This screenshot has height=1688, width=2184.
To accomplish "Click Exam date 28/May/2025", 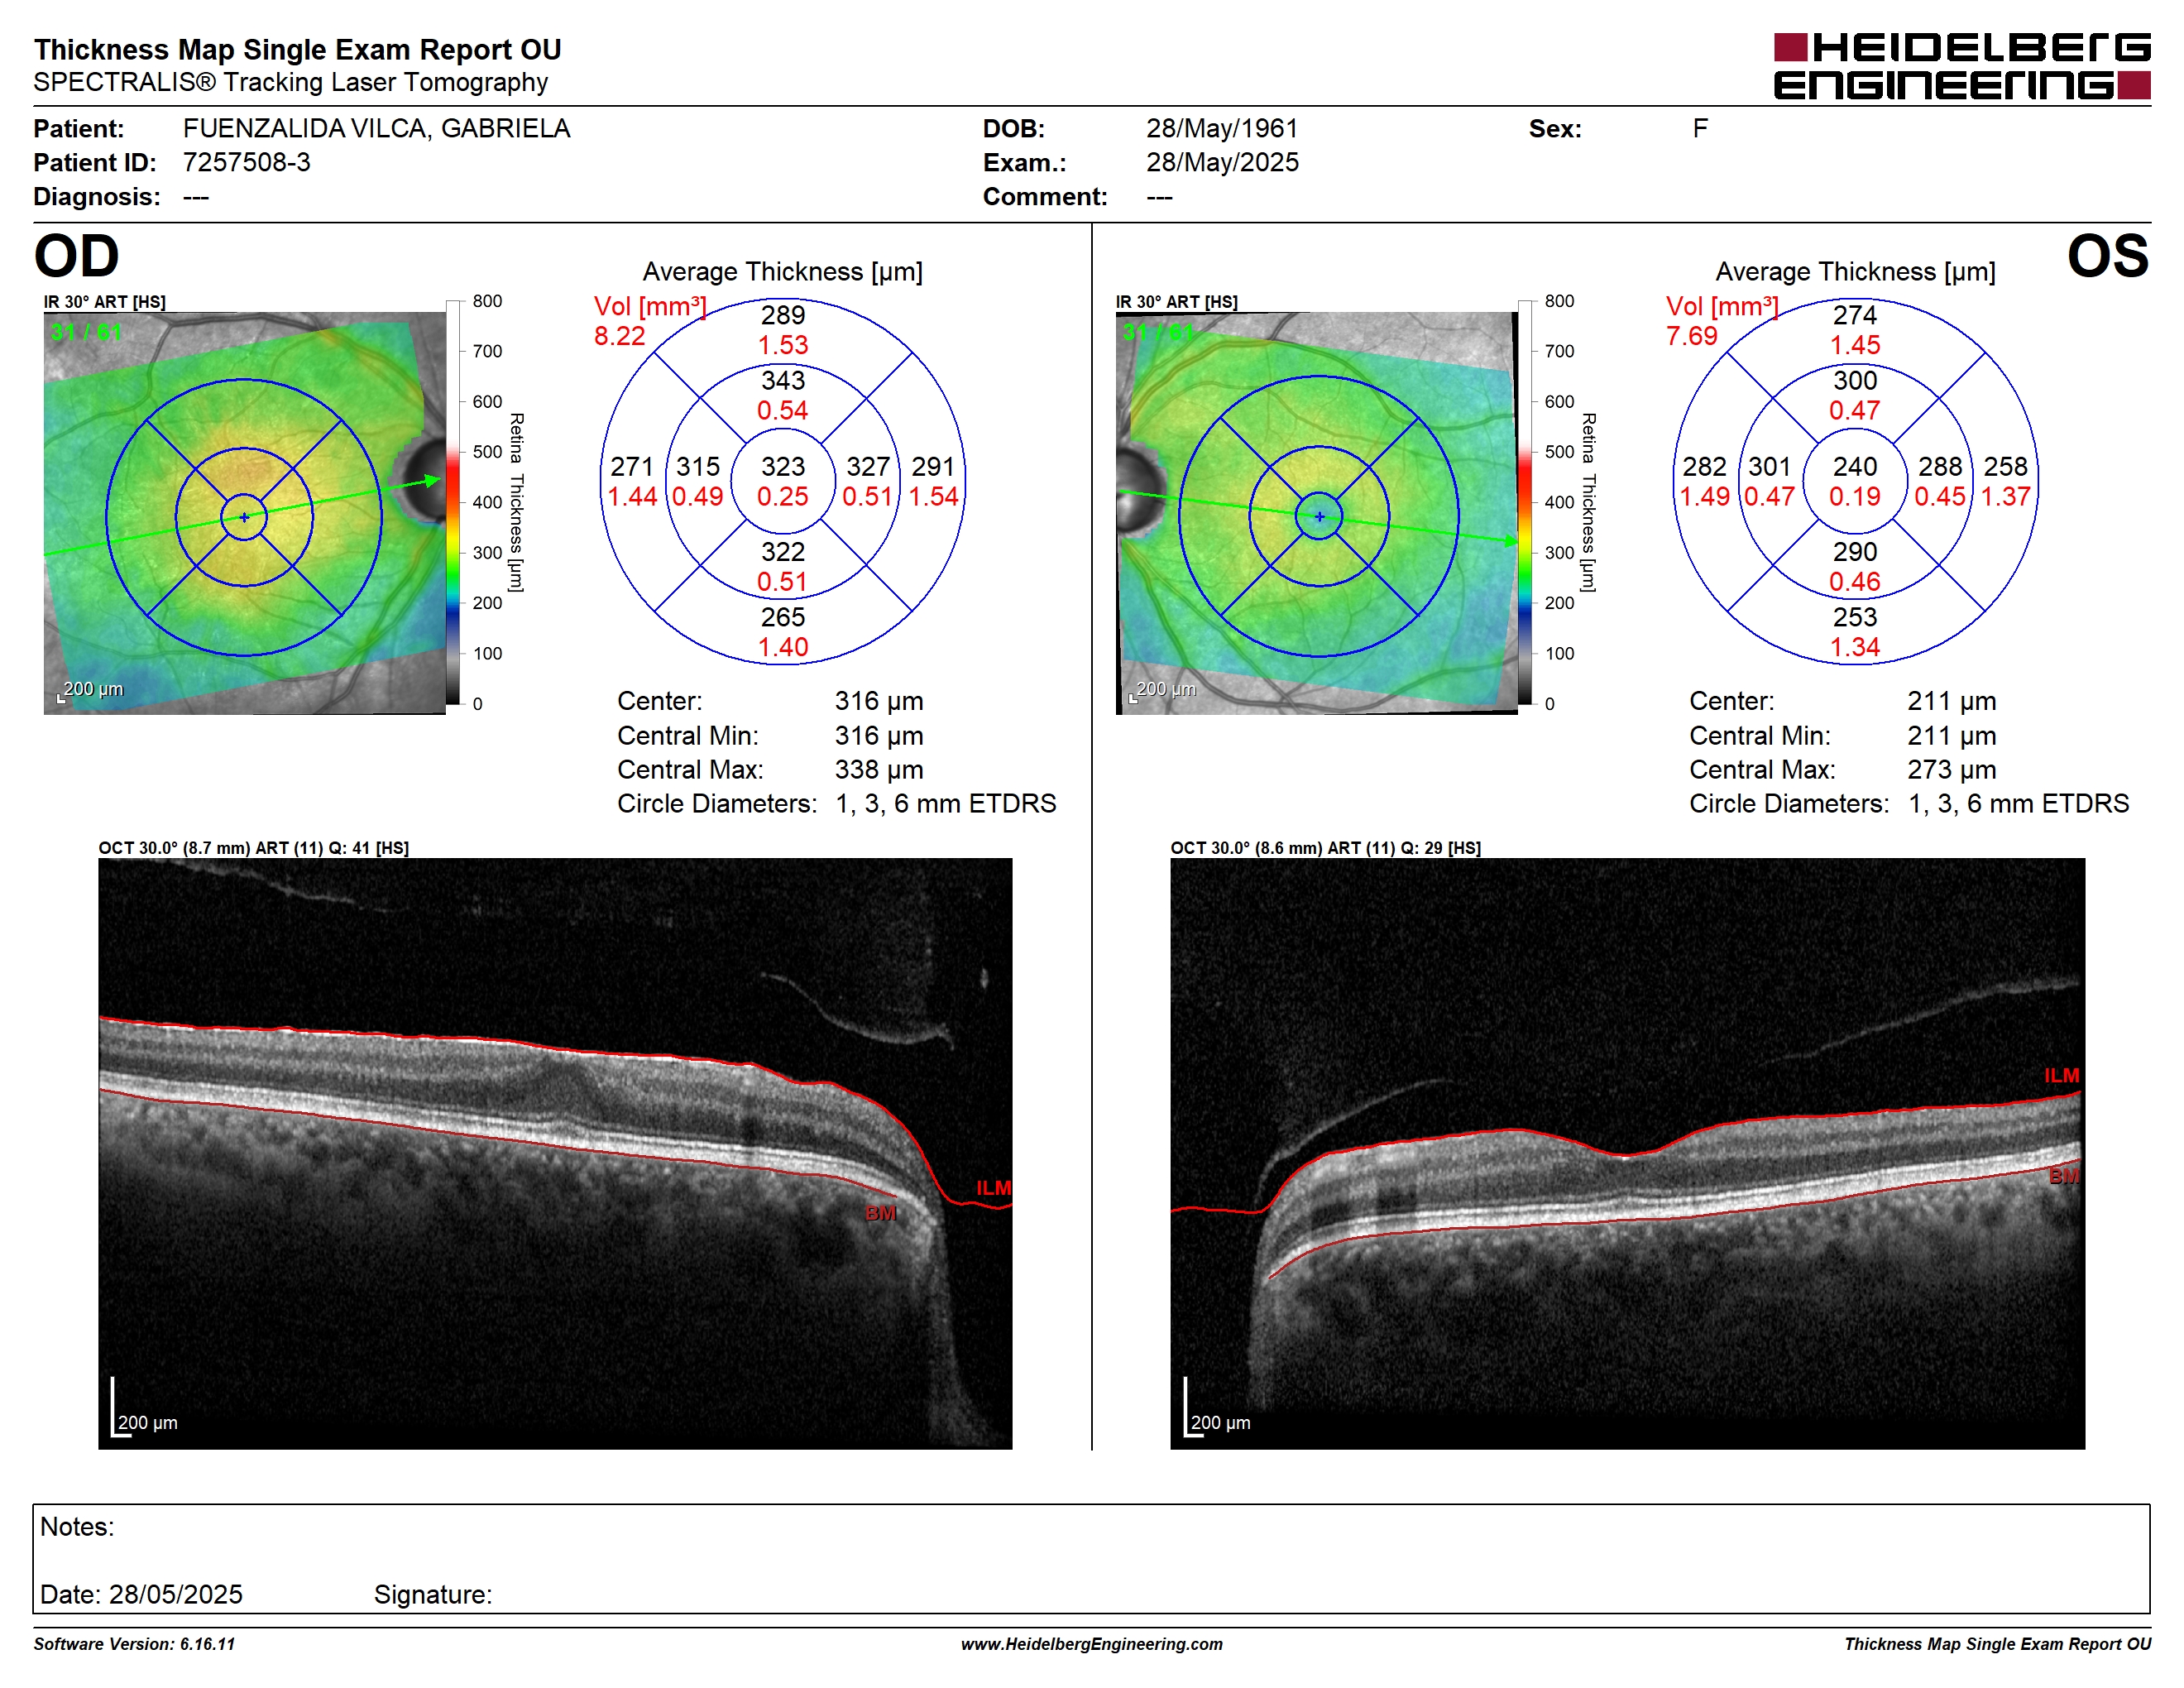I will 1222,162.
